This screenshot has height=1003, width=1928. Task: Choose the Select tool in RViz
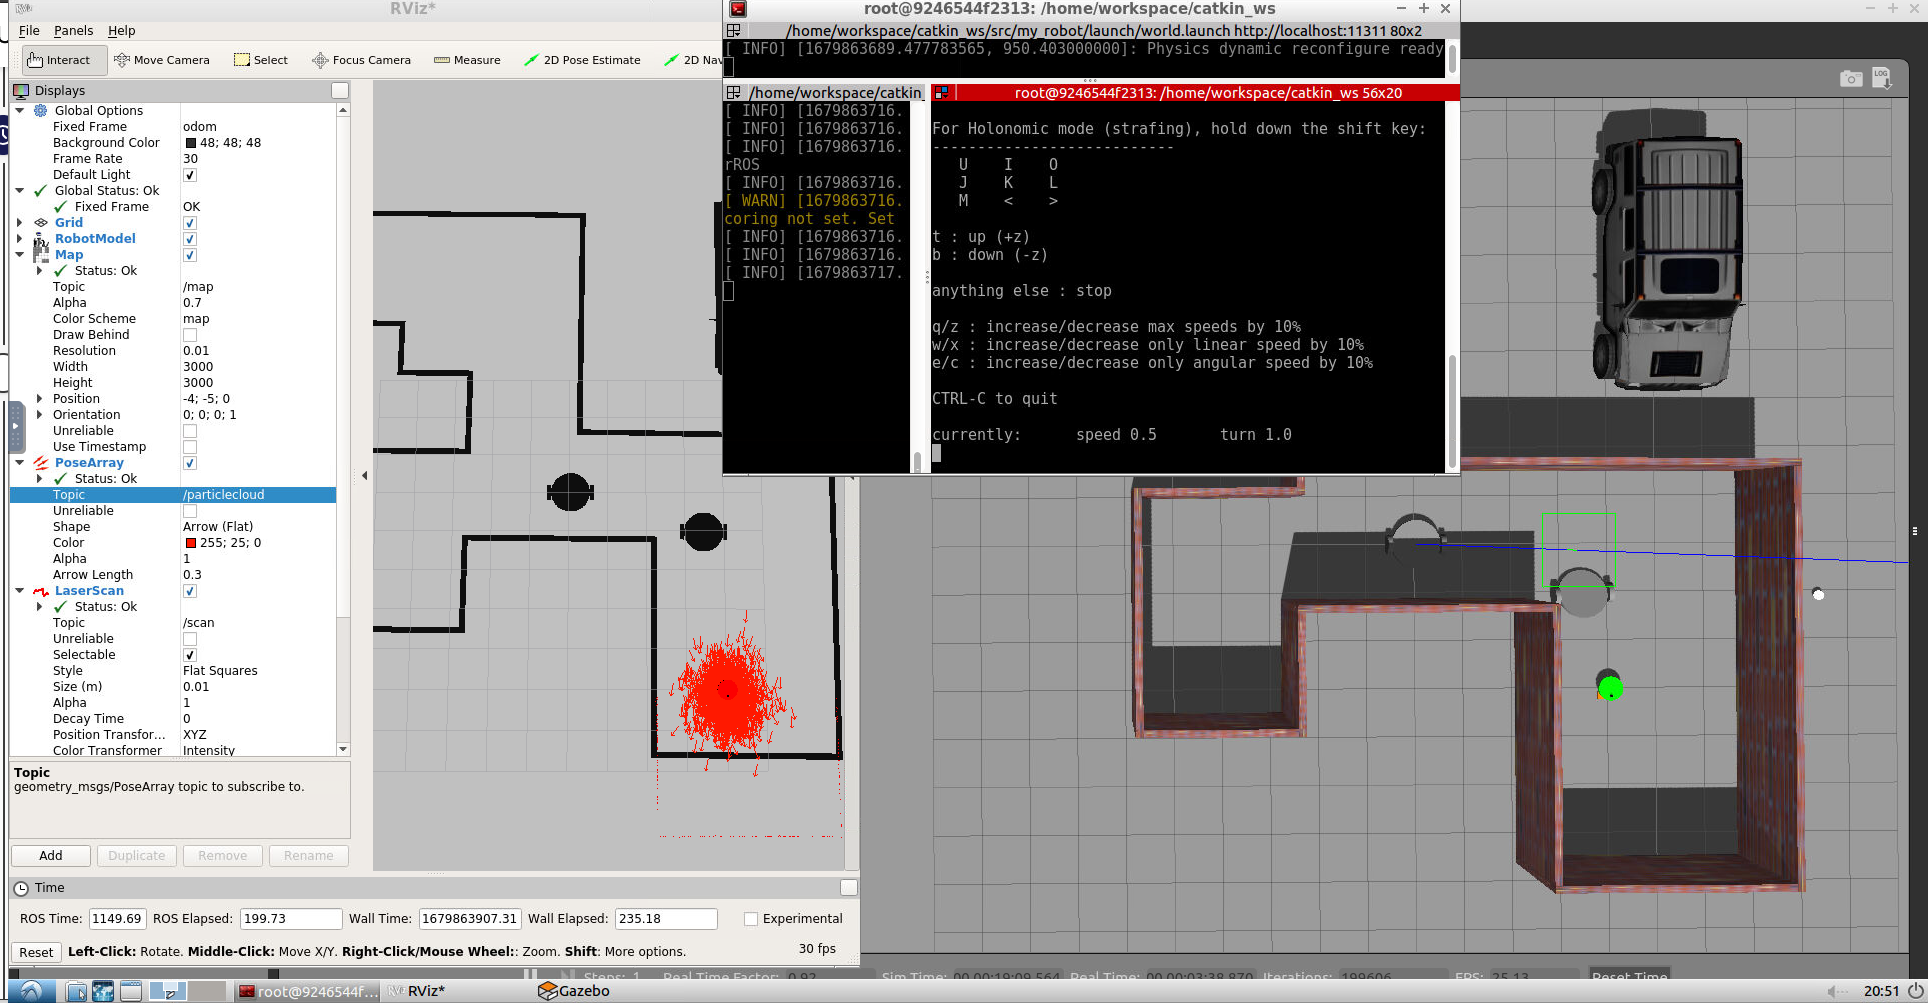tap(261, 60)
